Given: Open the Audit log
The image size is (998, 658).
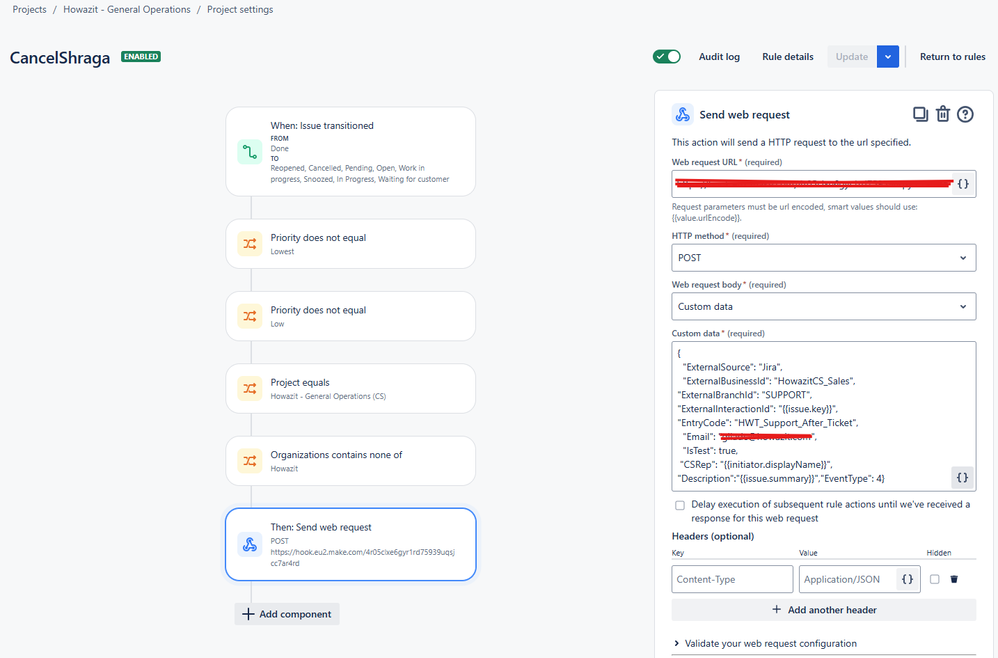Looking at the screenshot, I should [719, 57].
